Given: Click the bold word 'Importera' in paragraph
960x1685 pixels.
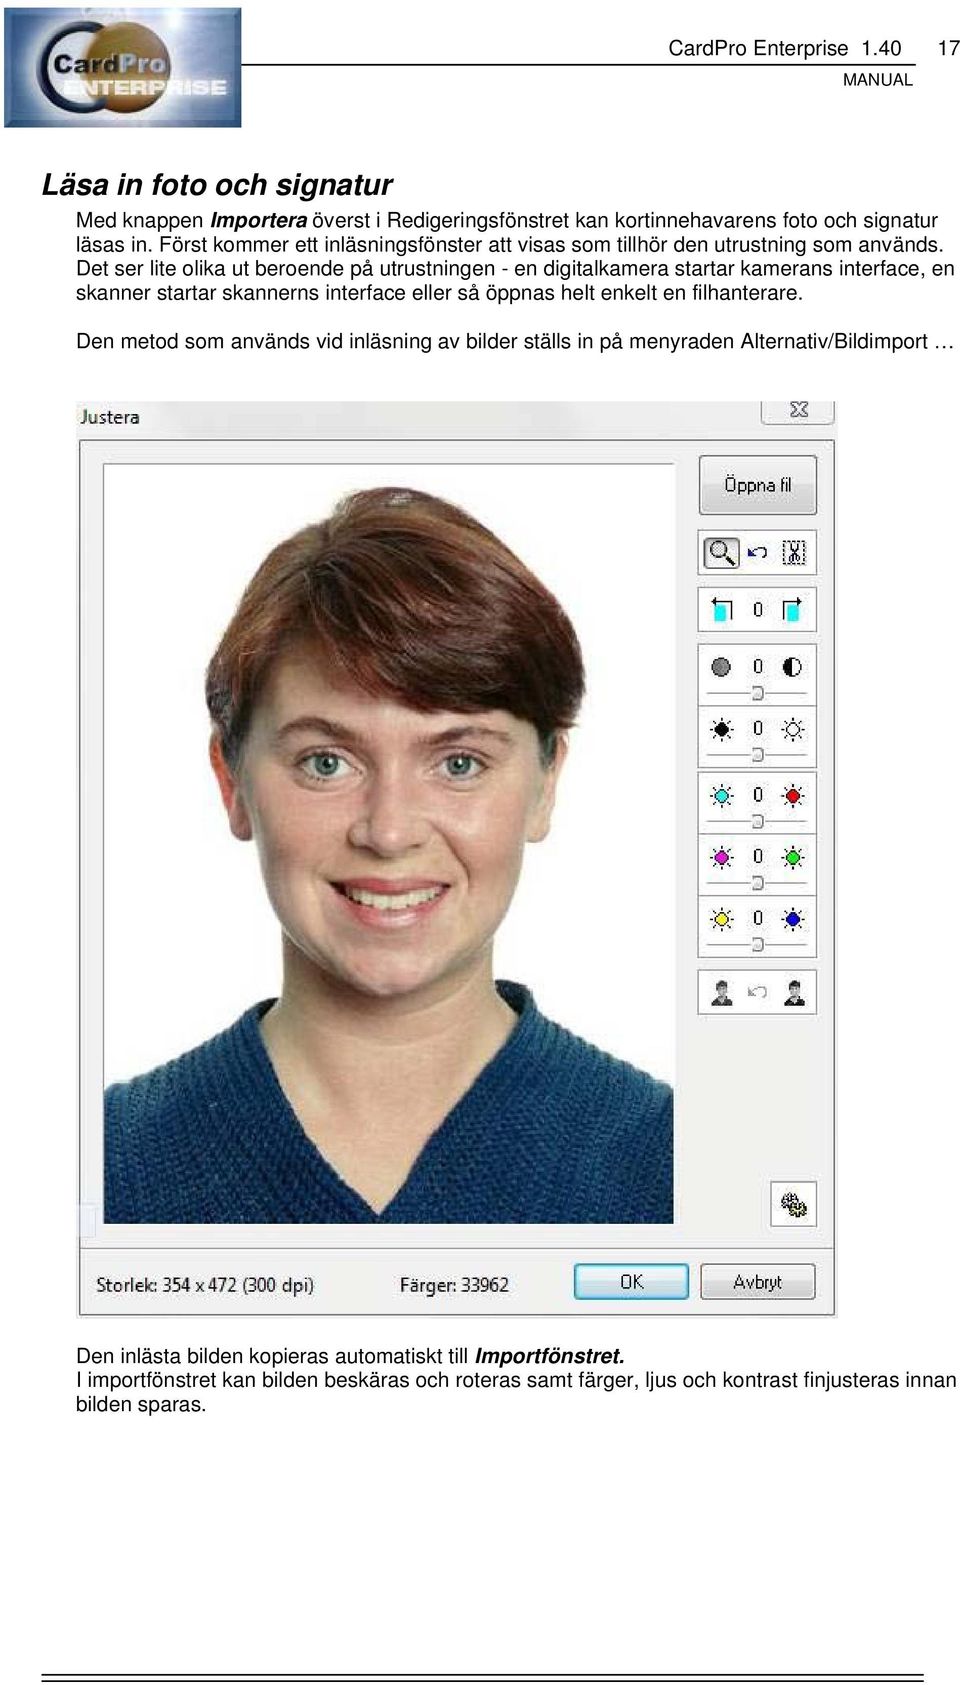Looking at the screenshot, I should (258, 220).
